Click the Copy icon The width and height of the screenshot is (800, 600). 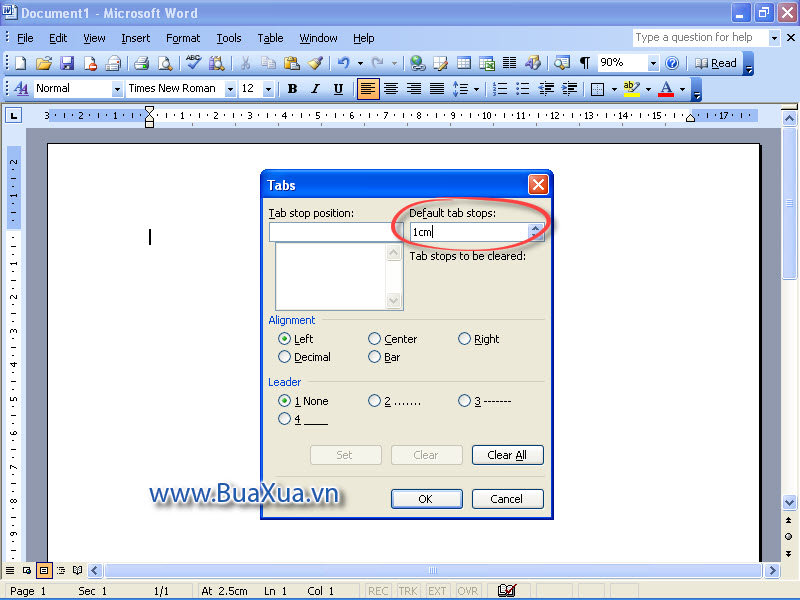coord(268,63)
